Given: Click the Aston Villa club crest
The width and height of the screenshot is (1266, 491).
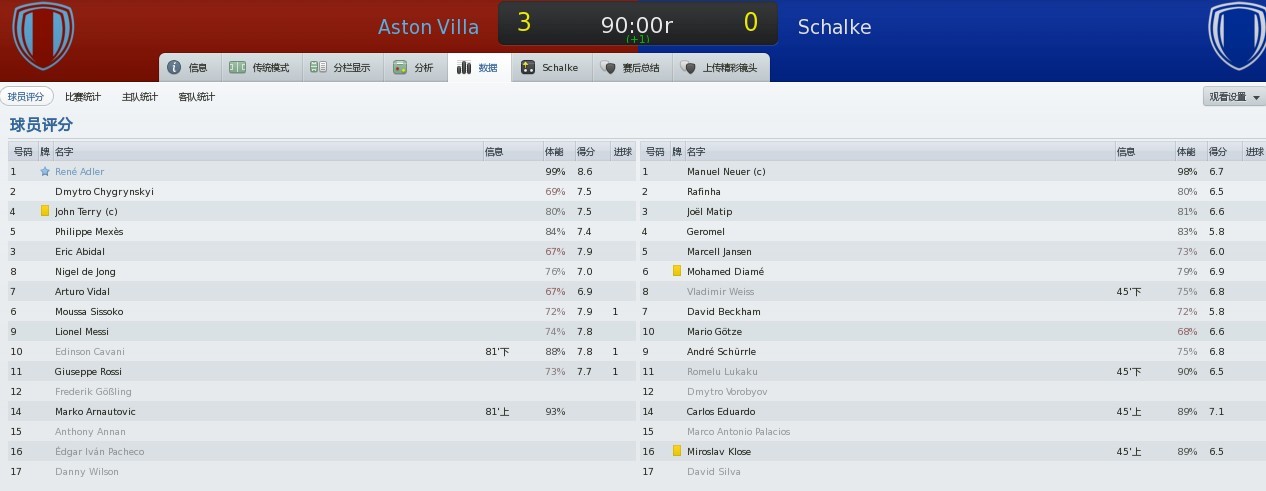Looking at the screenshot, I should [x=42, y=36].
